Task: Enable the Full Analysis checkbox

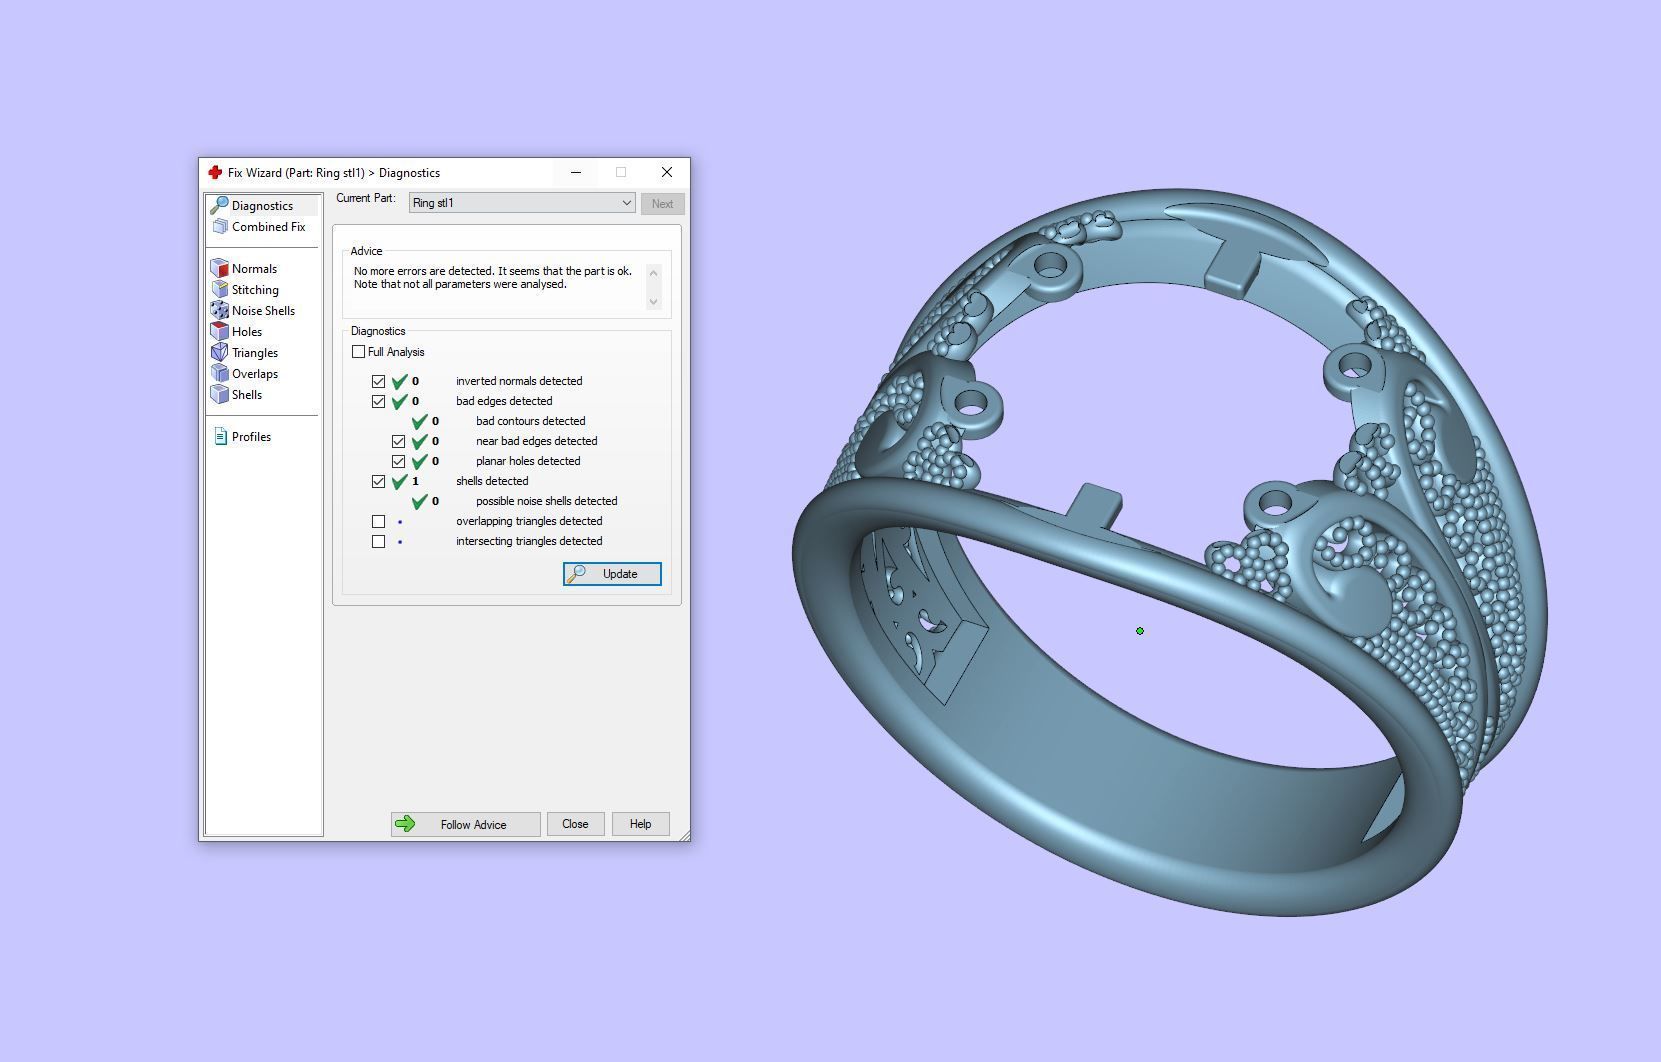Action: pos(358,352)
